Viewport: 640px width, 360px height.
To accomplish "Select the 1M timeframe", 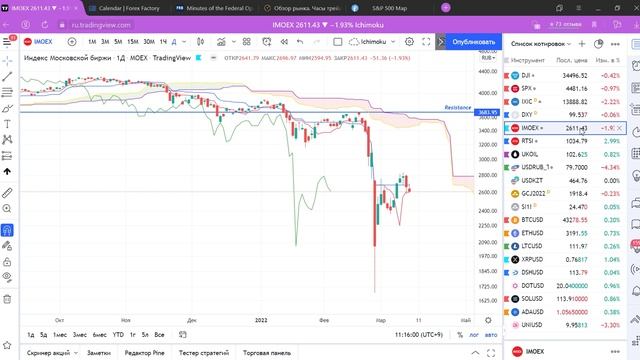I will (x=92, y=42).
